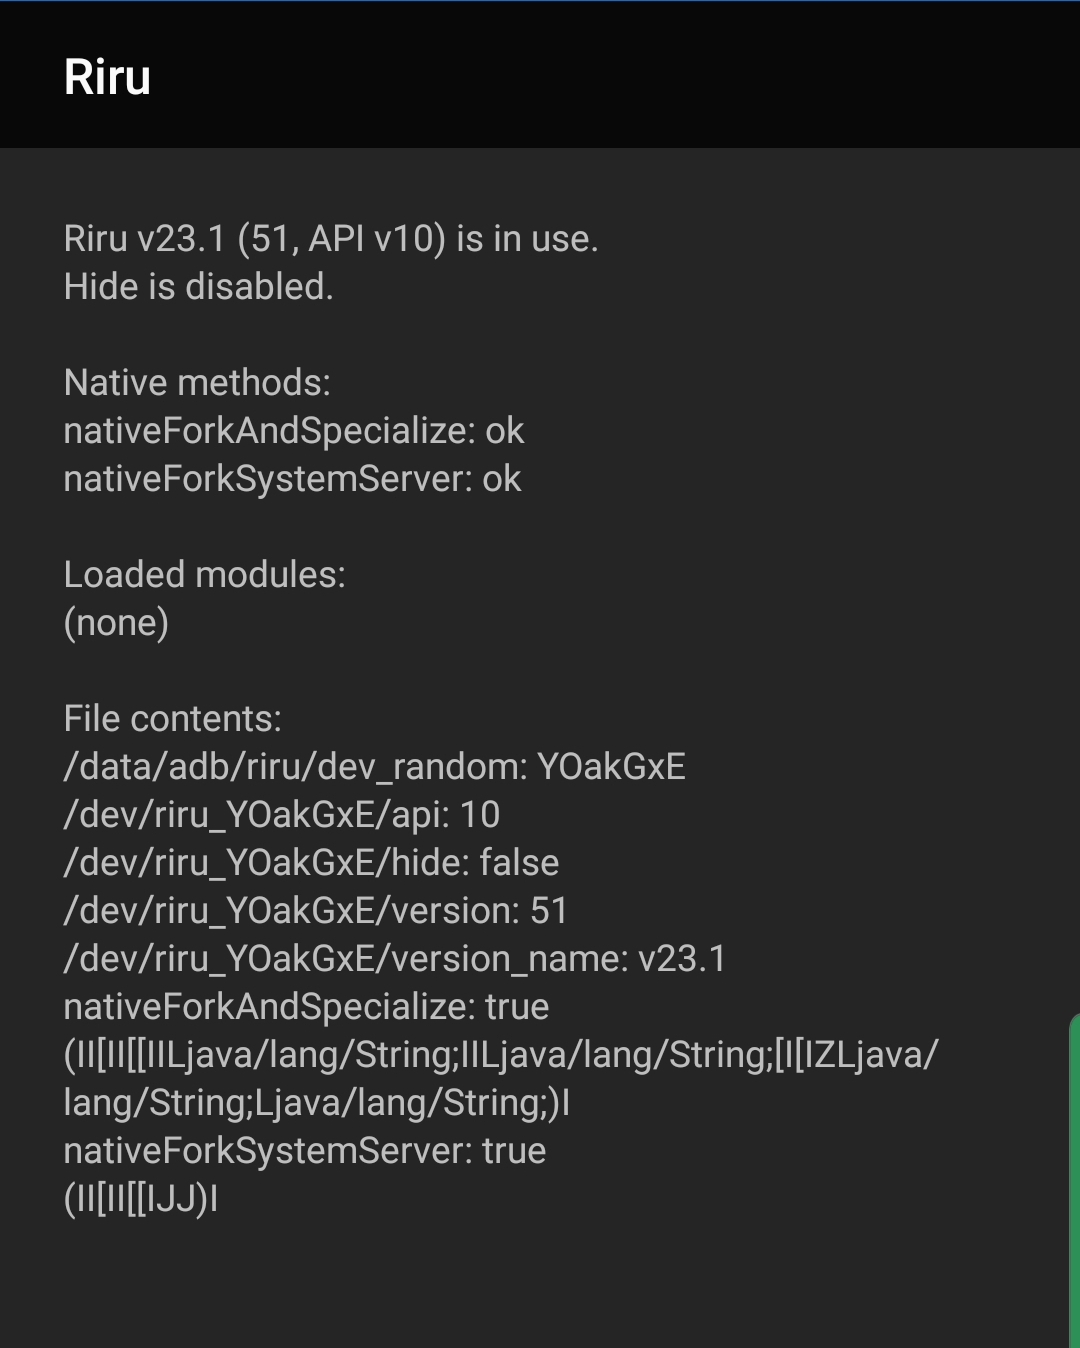This screenshot has height=1348, width=1080.
Task: Tap the '/dev/riru_YOakGxE/hide: false' entry
Action: tap(311, 862)
